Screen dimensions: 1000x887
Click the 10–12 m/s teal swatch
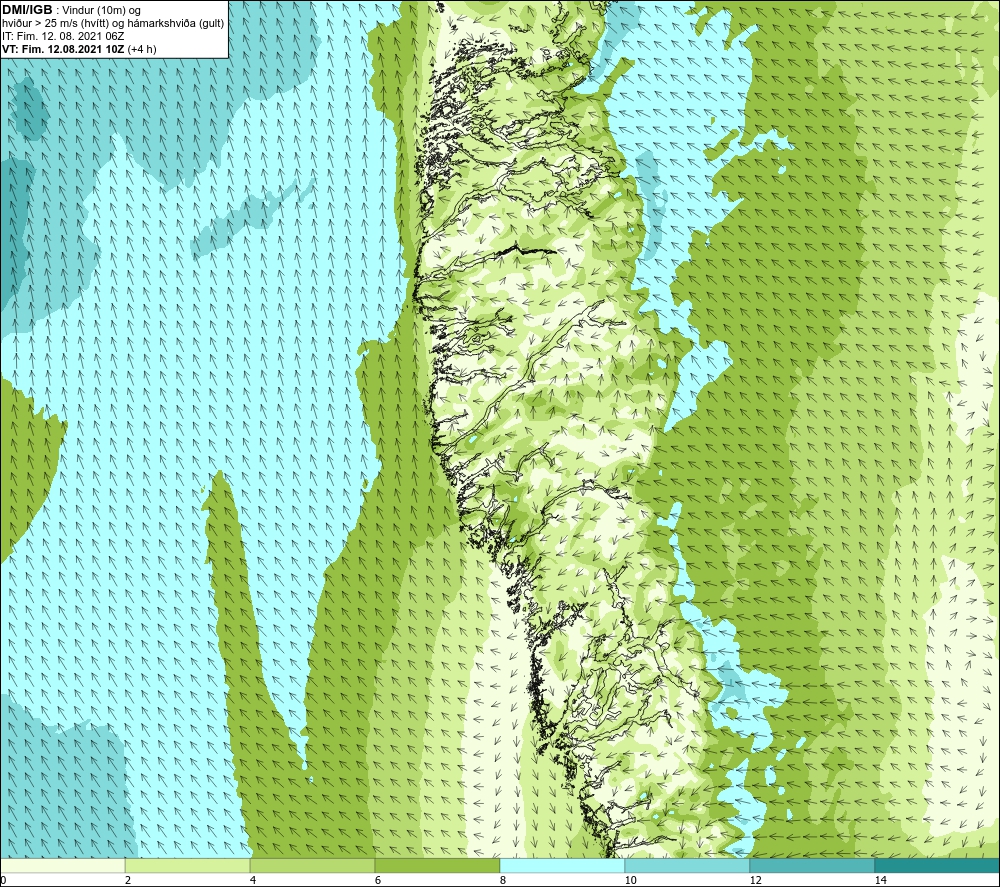point(688,866)
